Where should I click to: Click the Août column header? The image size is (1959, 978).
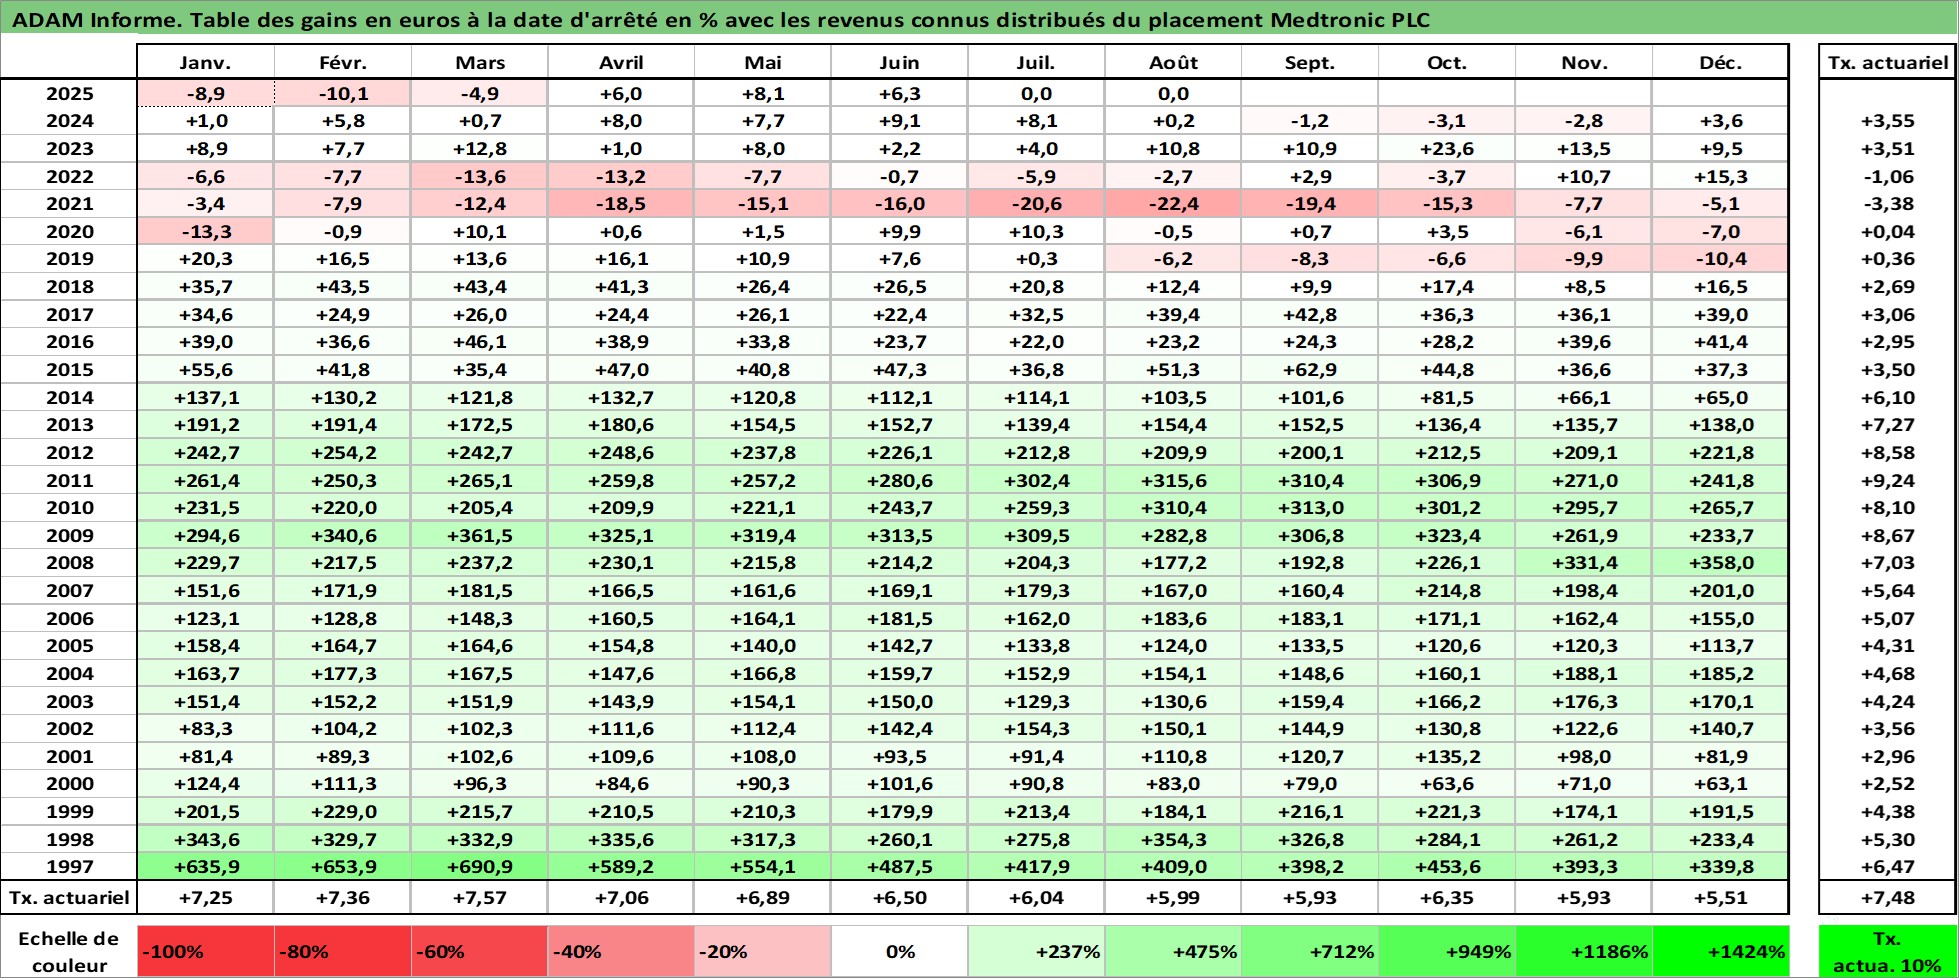coord(1173,62)
